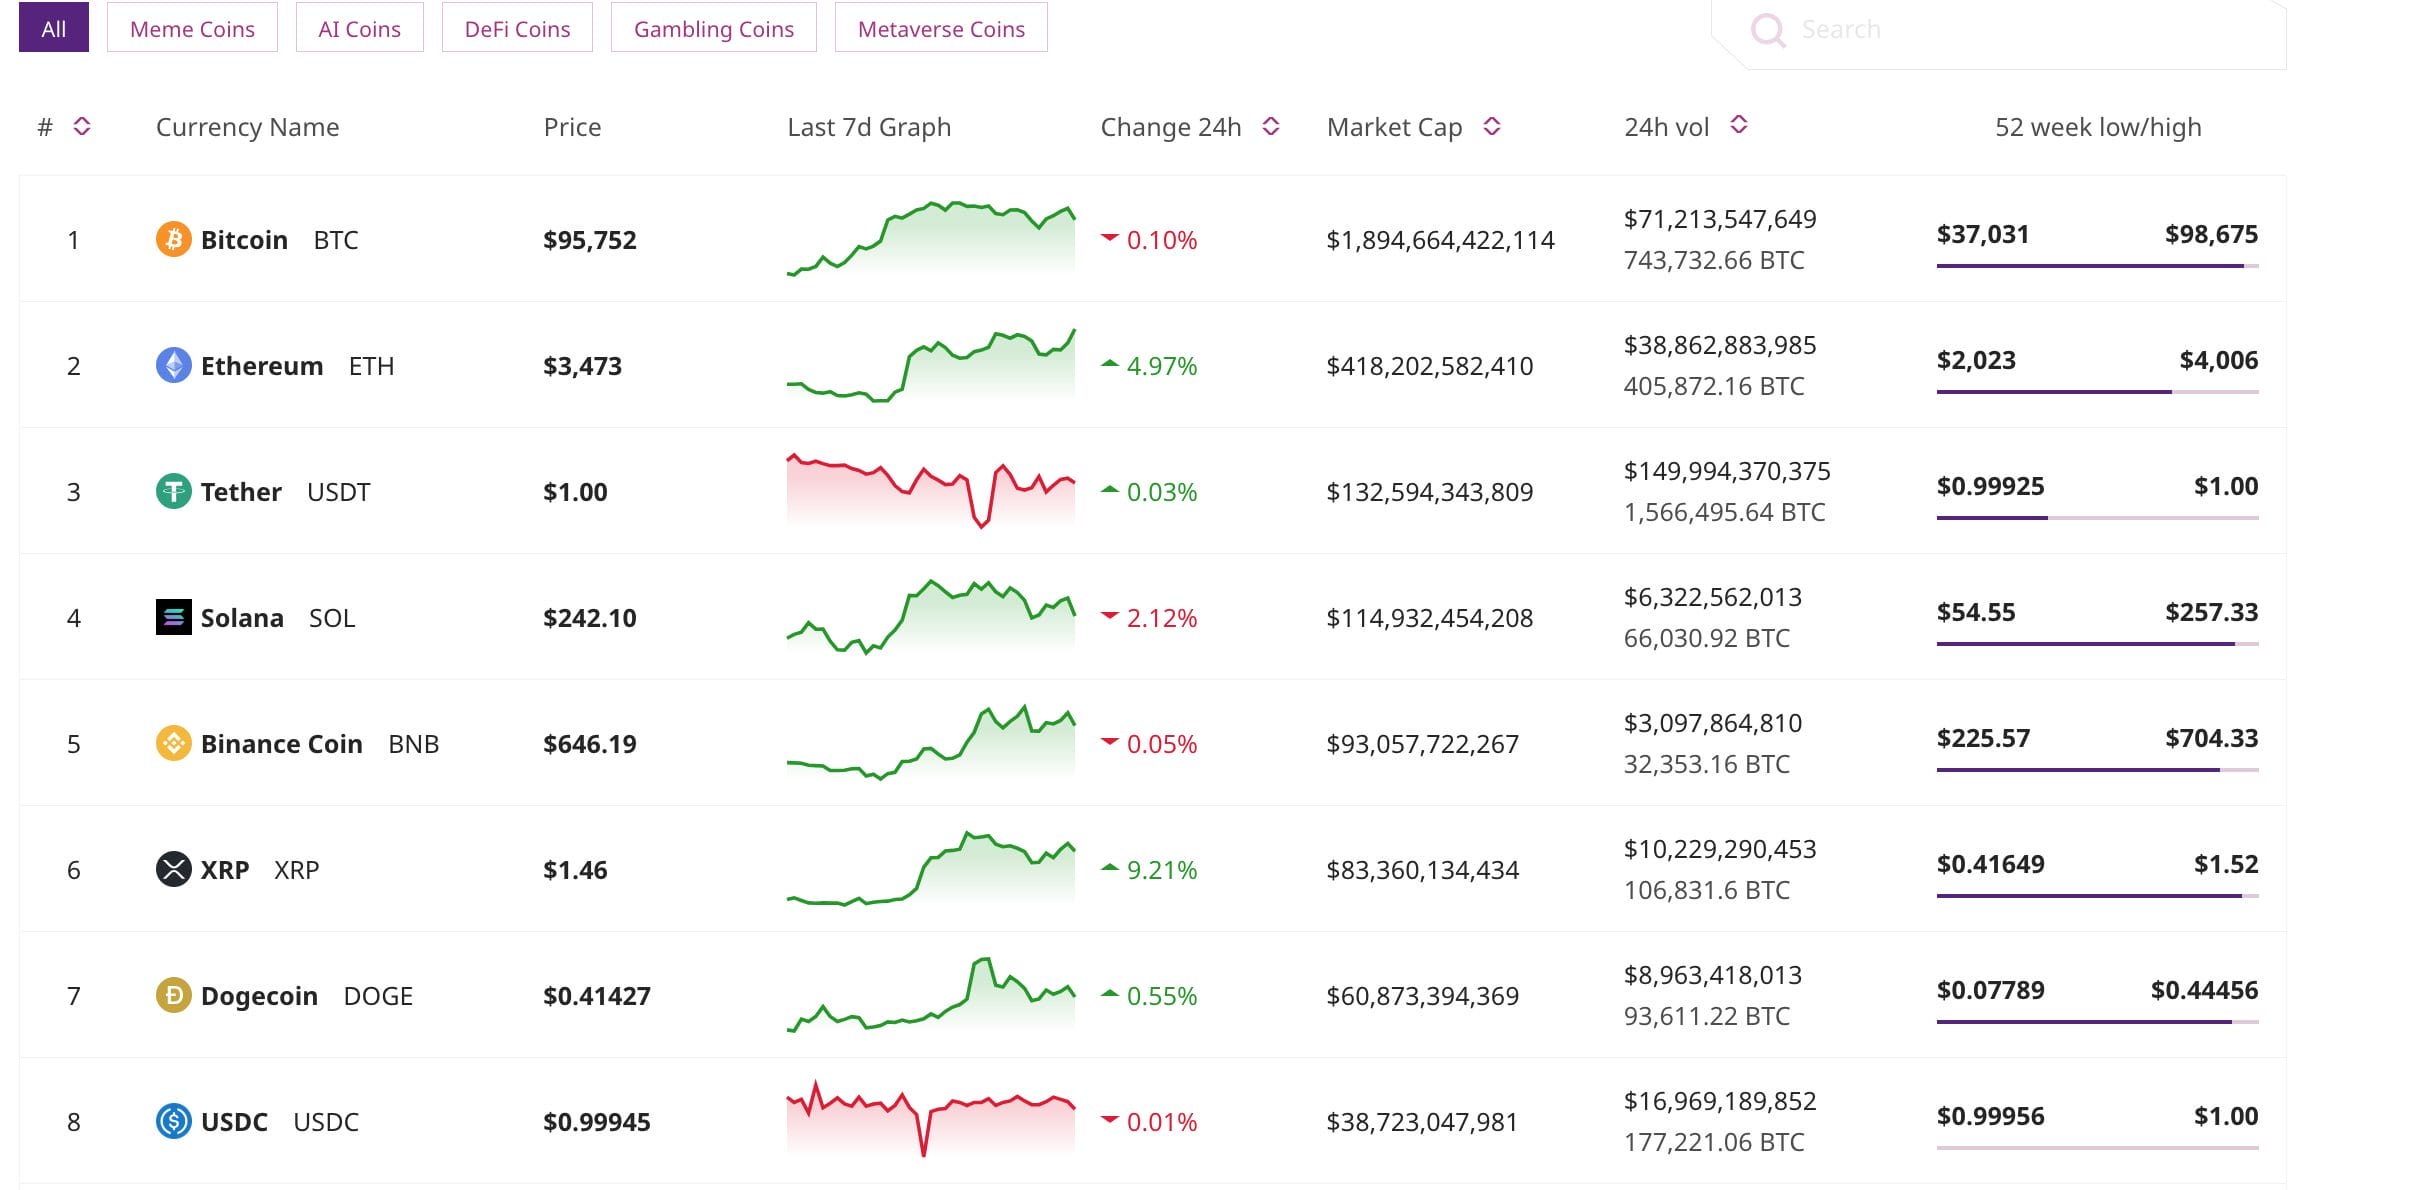Click the red down arrow beside Bitcoin 0.10%

(1109, 238)
